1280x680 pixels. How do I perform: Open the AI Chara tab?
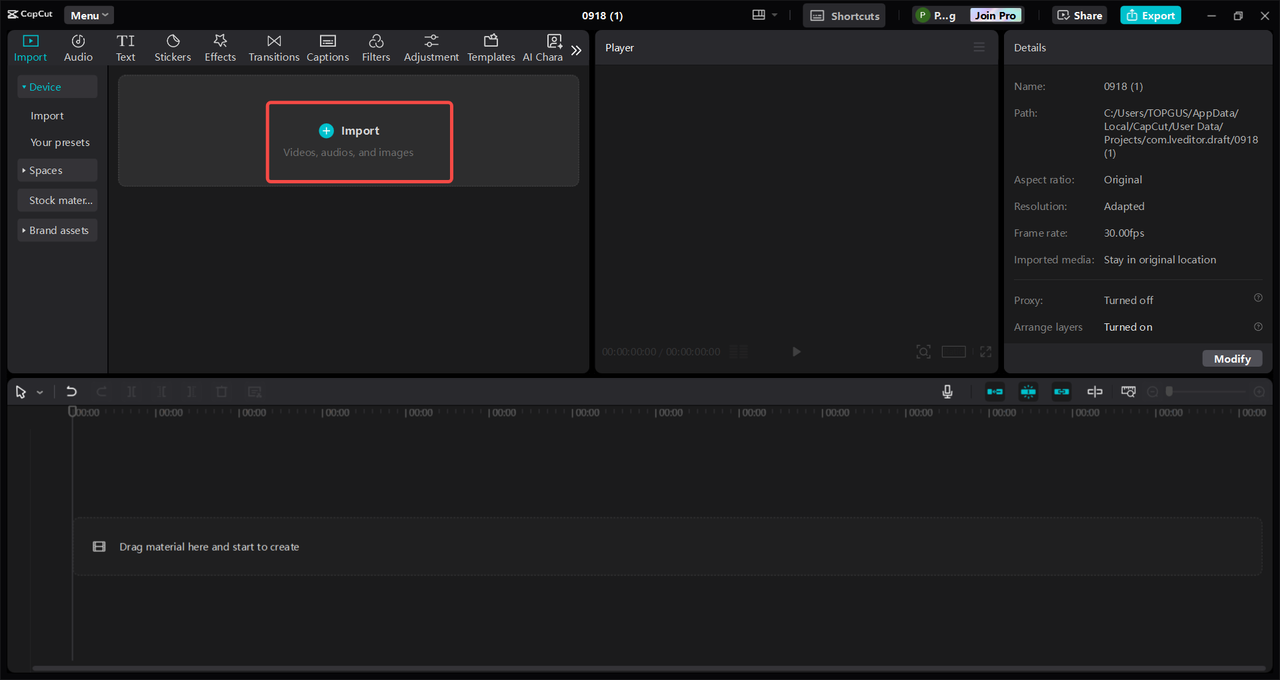tap(543, 48)
